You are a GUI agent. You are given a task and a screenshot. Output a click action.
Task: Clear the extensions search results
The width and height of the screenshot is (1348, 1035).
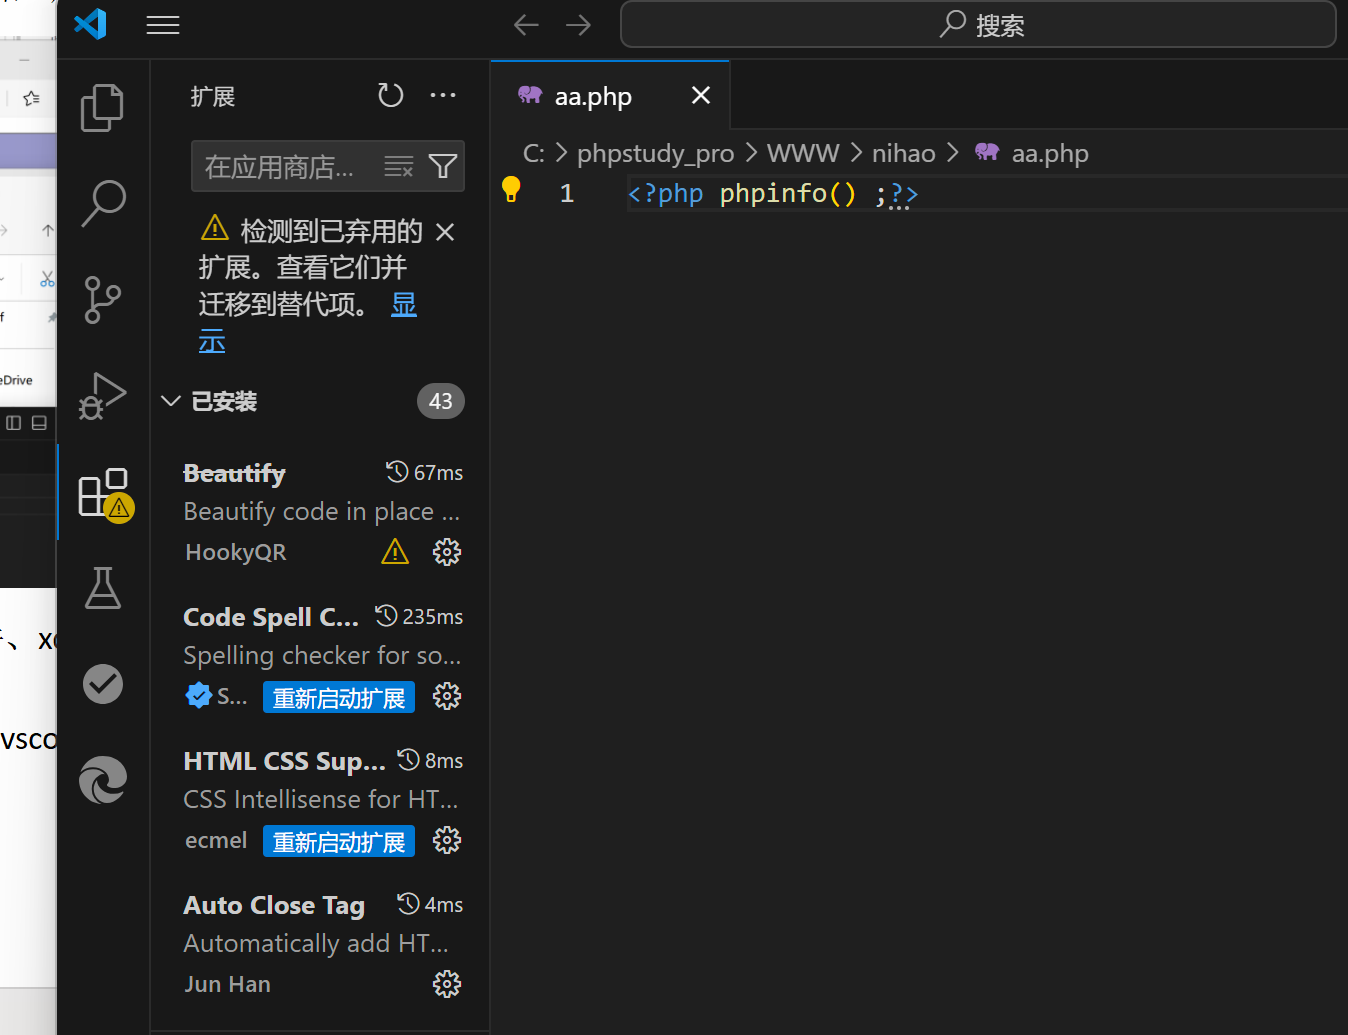(x=398, y=166)
